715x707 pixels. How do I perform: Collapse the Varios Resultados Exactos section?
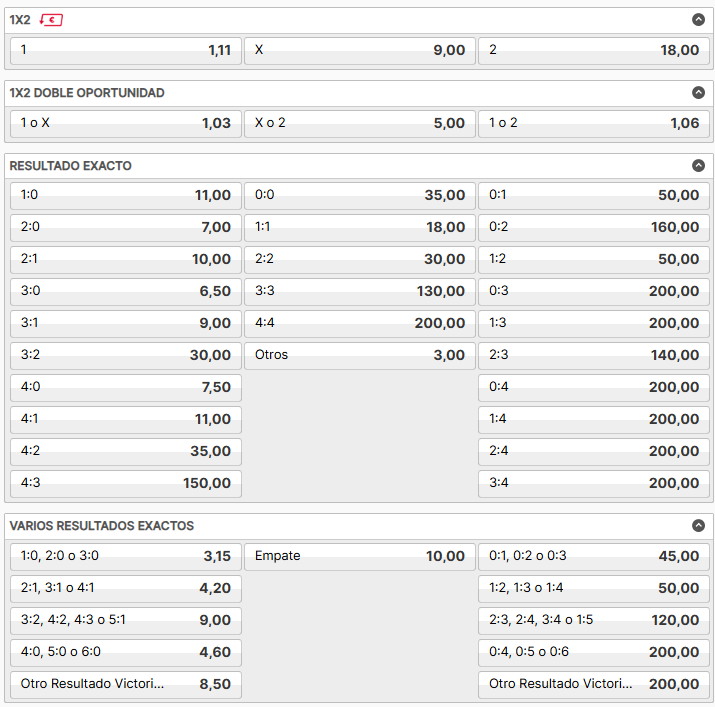click(x=698, y=525)
